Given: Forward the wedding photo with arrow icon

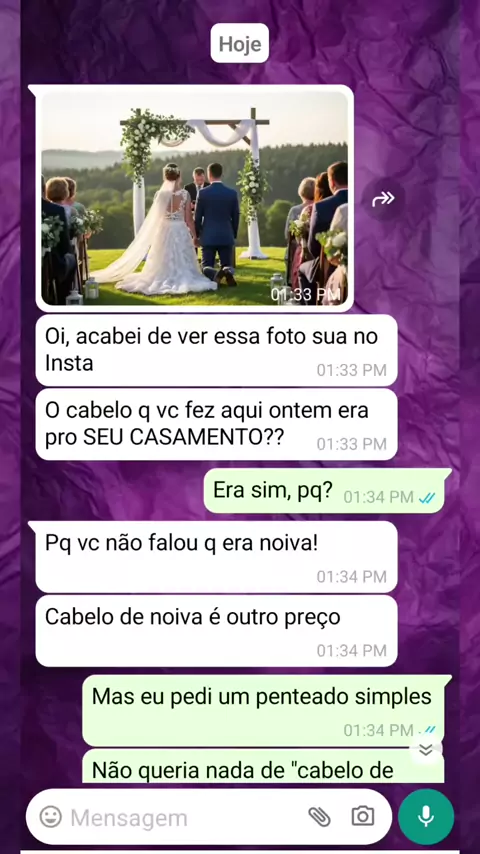Looking at the screenshot, I should pos(383,199).
